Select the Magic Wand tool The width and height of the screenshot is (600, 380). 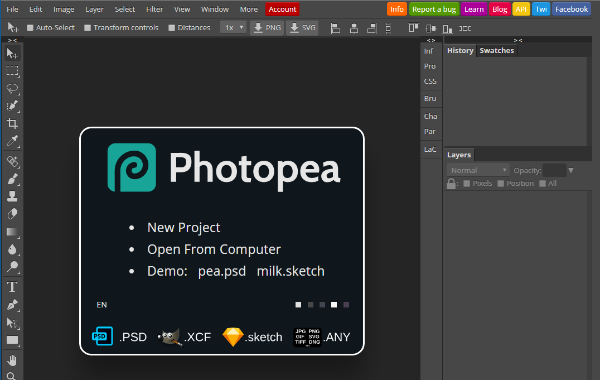[12, 106]
